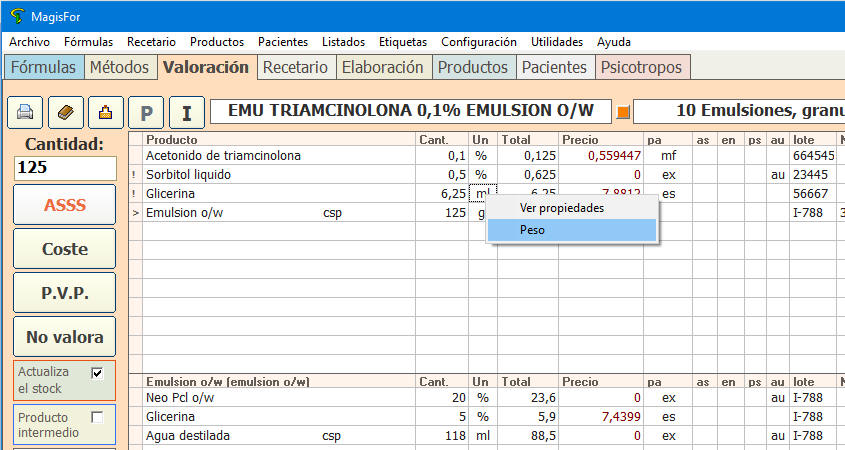Switch to the Métodos tab
This screenshot has width=845, height=450.
click(119, 67)
